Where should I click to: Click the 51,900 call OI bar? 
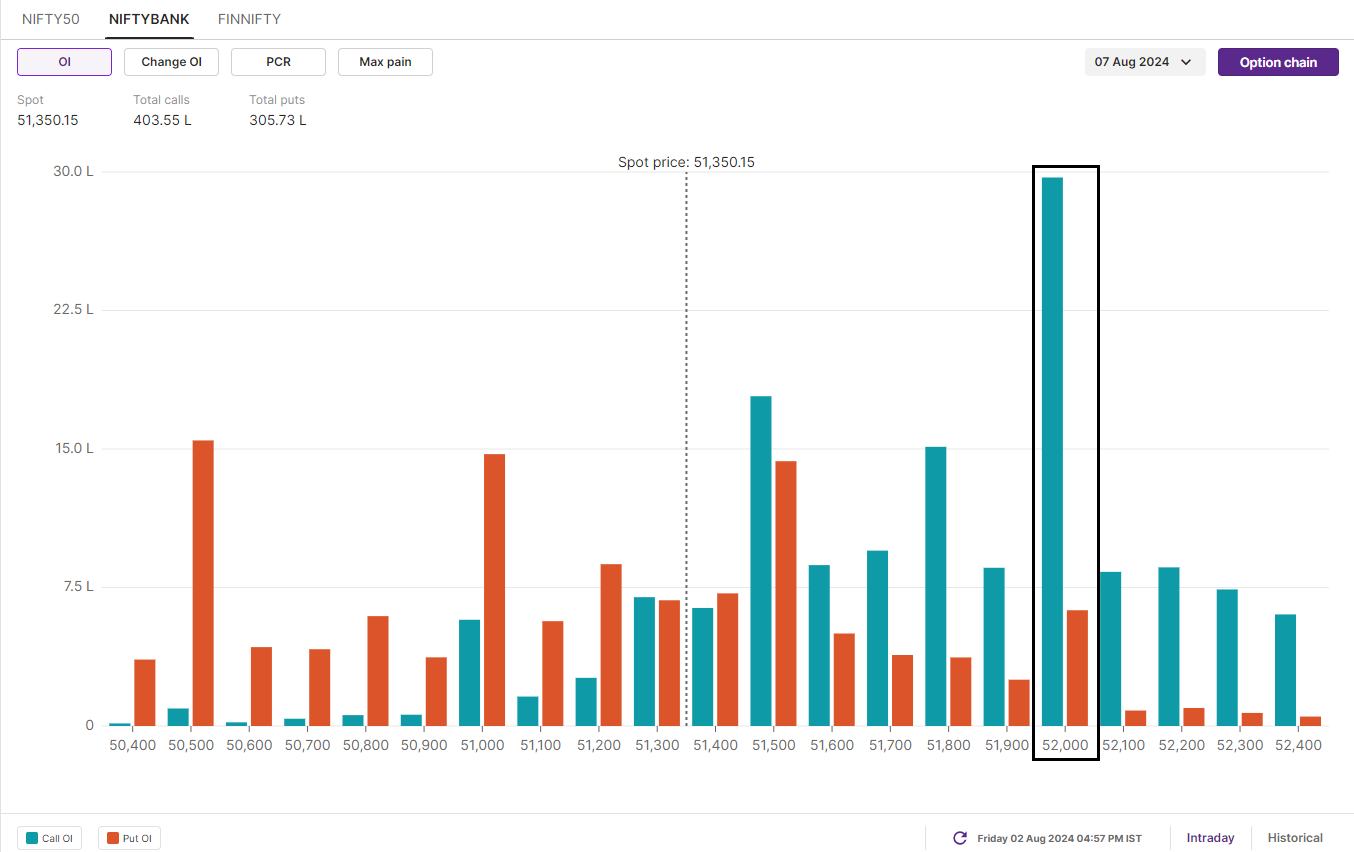tap(994, 647)
